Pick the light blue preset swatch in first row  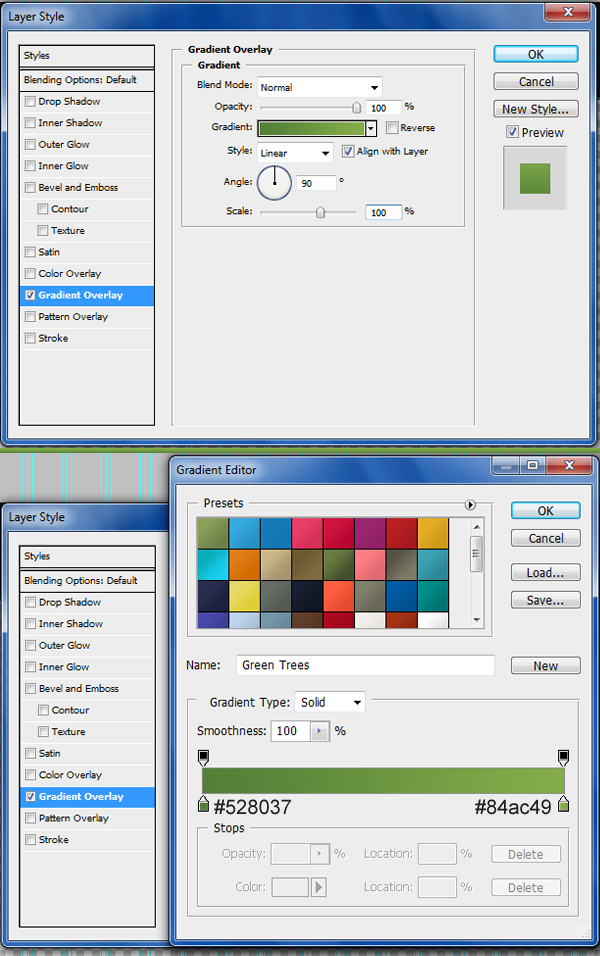[x=245, y=533]
